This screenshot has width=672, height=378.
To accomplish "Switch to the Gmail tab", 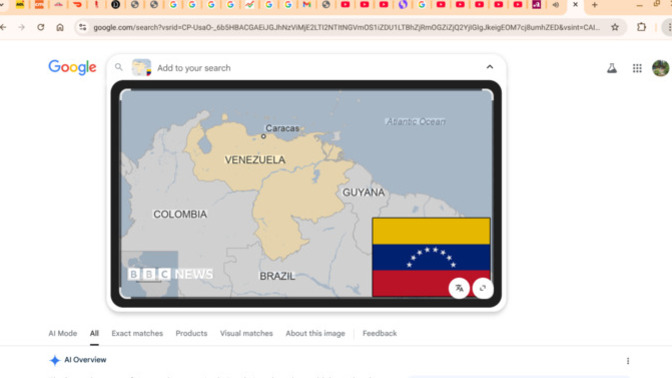I will (x=306, y=5).
